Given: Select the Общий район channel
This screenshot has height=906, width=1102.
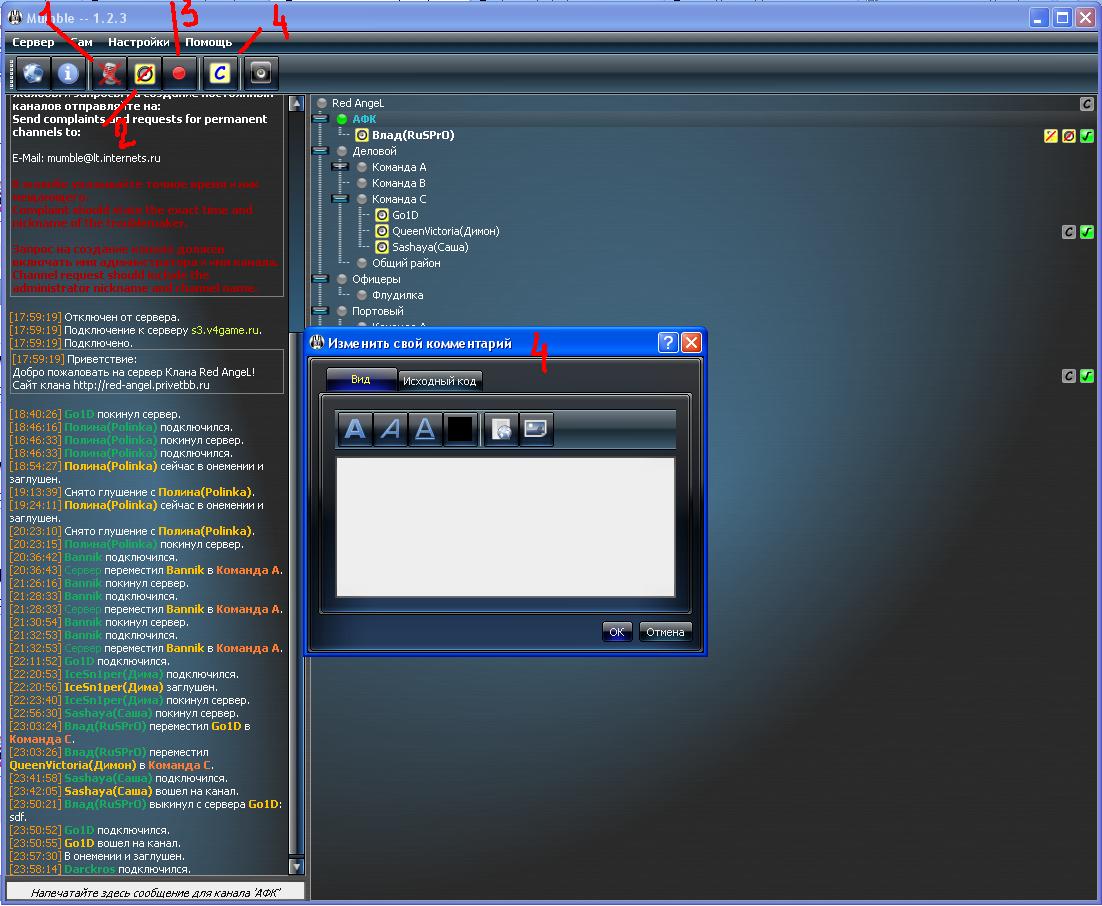Looking at the screenshot, I should pyautogui.click(x=406, y=263).
